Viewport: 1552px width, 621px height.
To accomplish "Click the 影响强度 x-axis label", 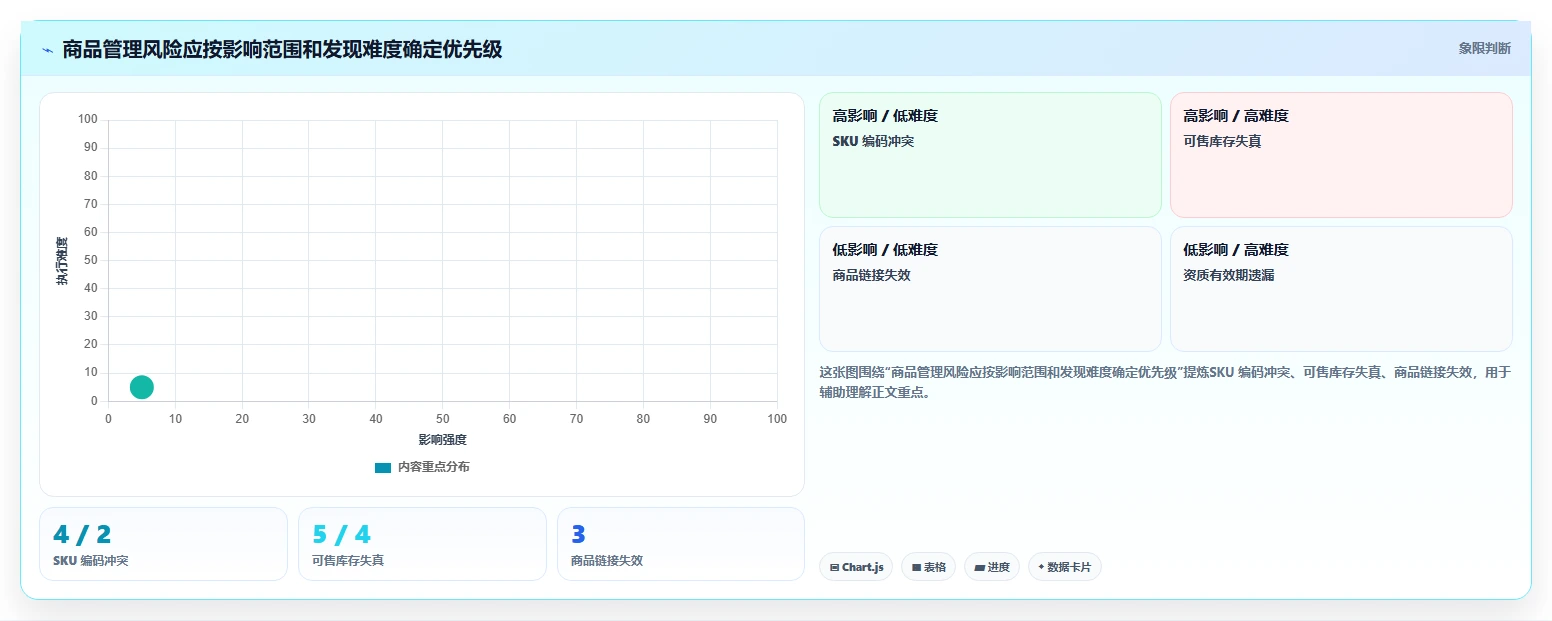I will point(443,440).
